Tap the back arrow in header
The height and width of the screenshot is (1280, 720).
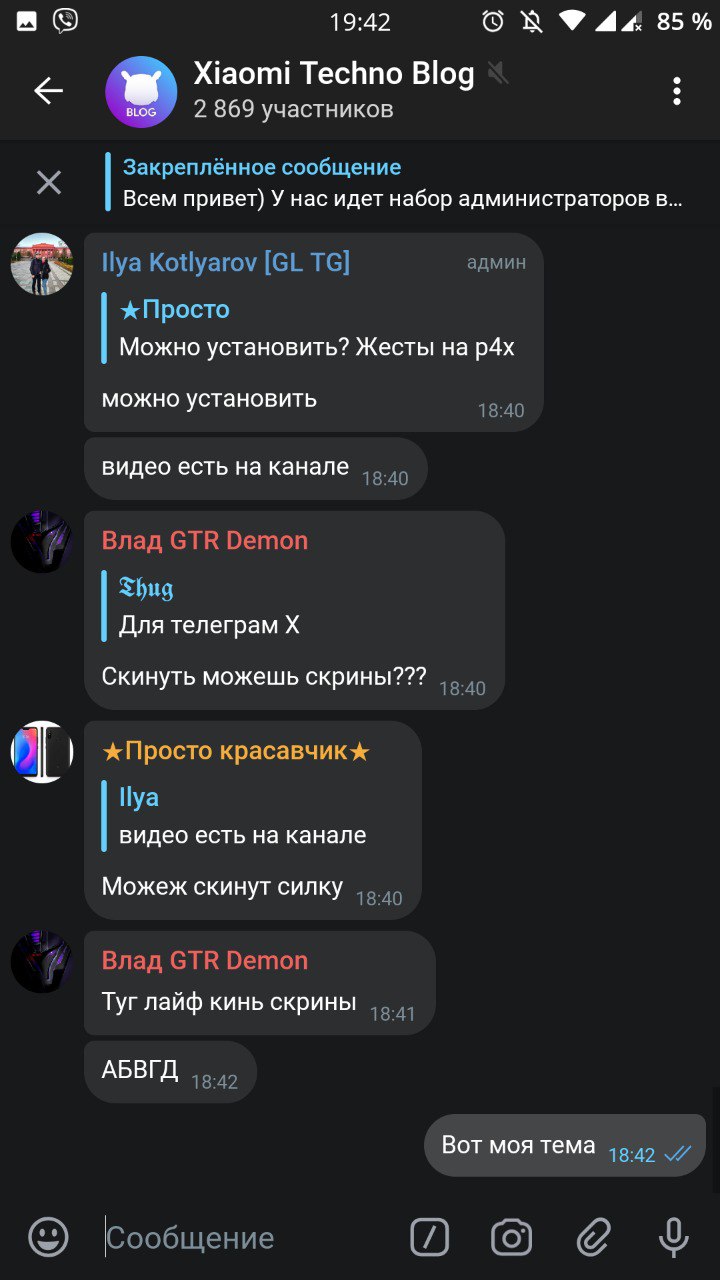pos(48,91)
